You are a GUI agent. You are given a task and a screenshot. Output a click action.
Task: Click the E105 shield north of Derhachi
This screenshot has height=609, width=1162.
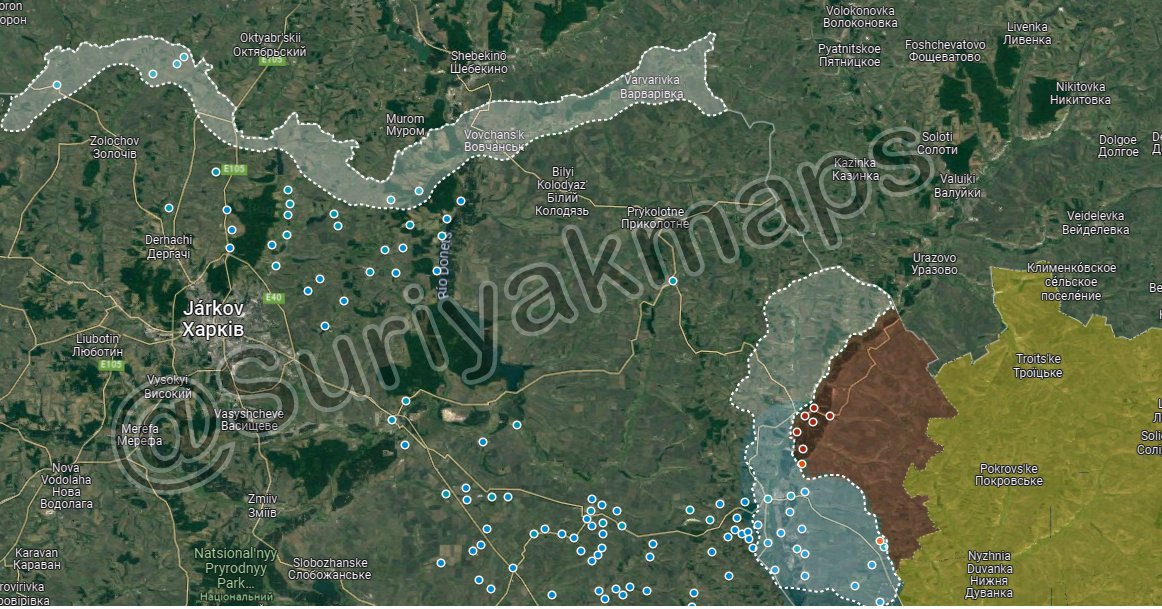pos(234,170)
